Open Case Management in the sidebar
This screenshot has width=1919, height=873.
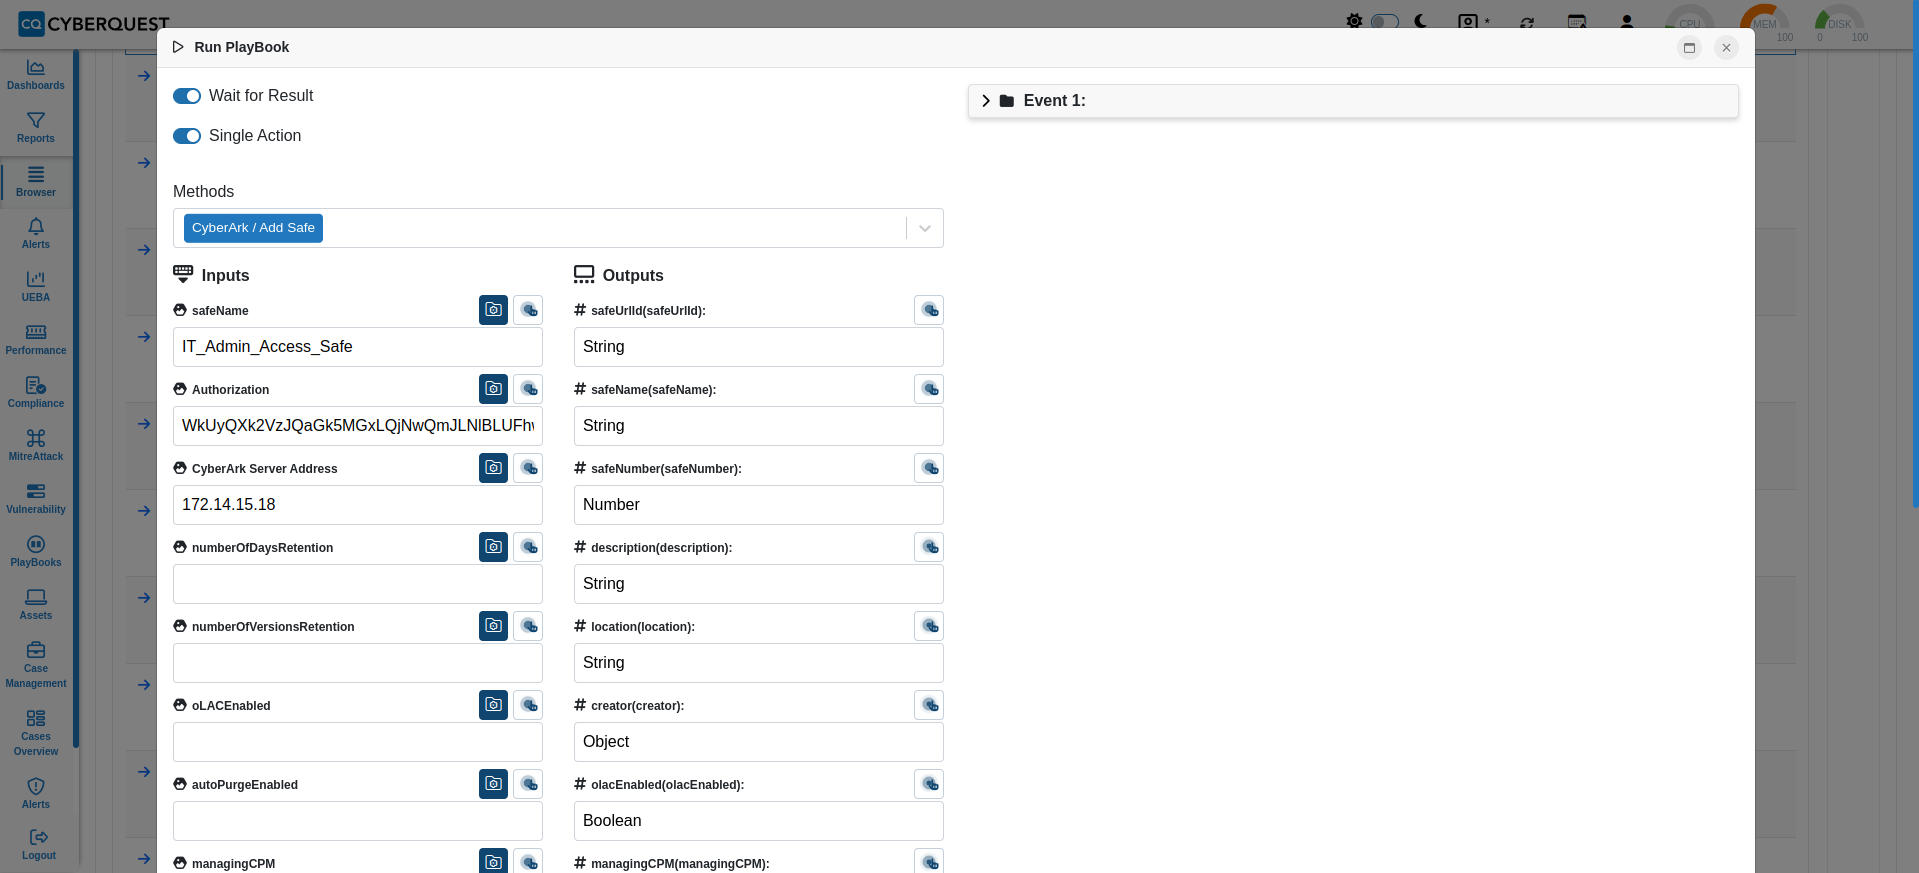tap(36, 665)
